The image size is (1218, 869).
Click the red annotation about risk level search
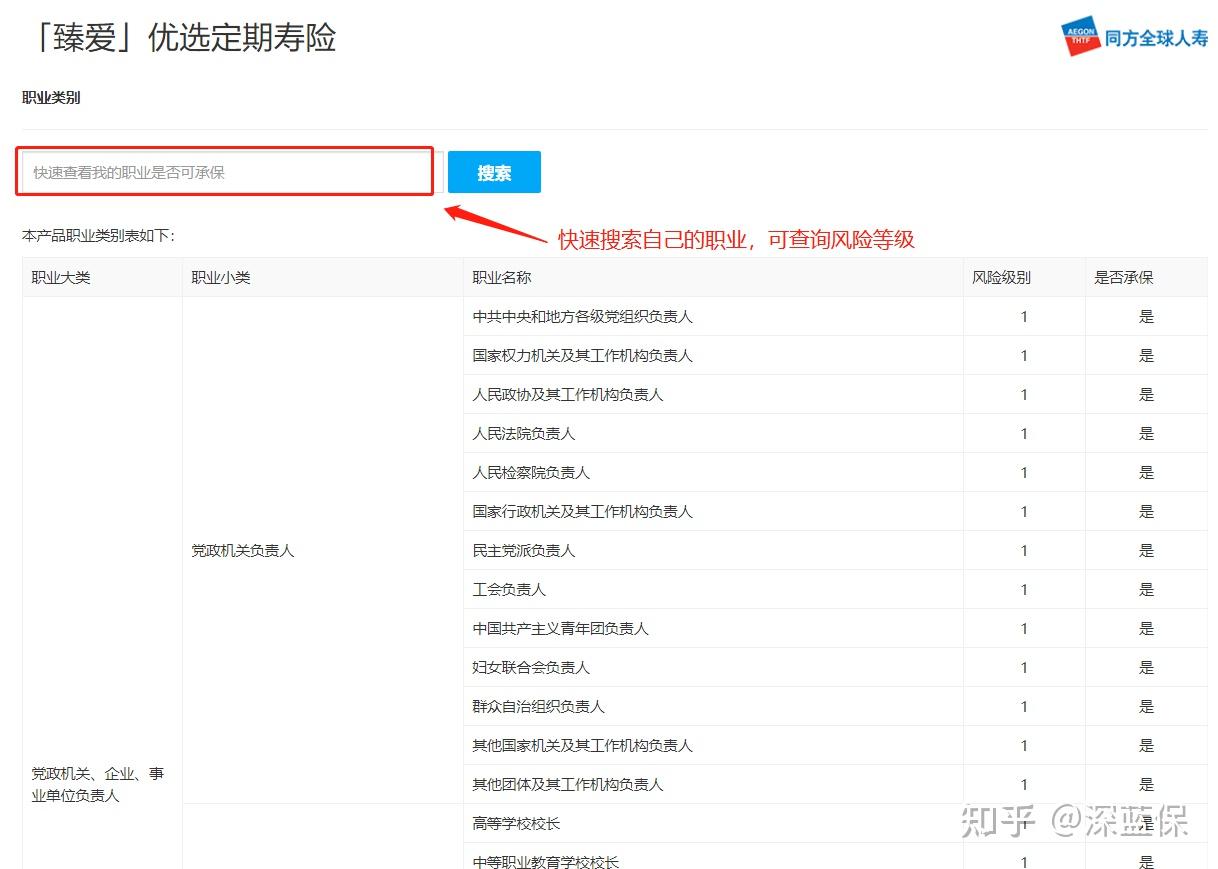click(737, 240)
